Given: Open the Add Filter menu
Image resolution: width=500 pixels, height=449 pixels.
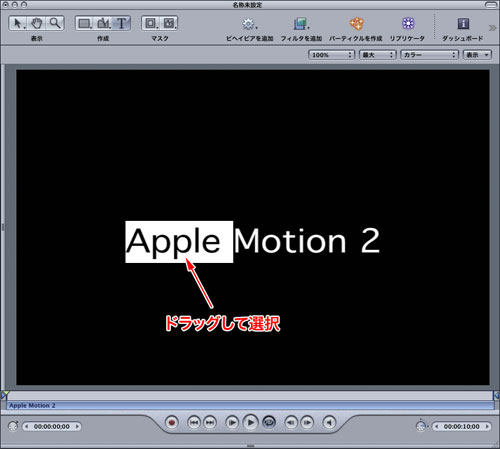Looking at the screenshot, I should tap(301, 24).
